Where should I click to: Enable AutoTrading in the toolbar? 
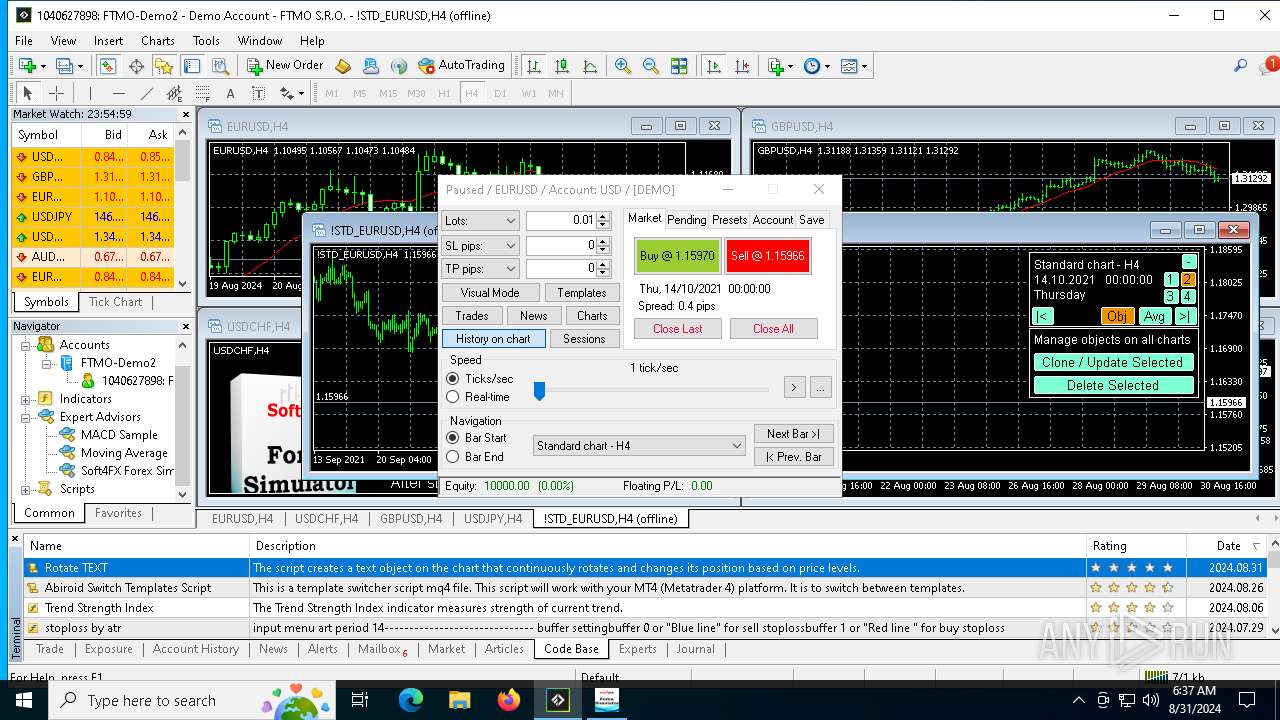point(461,66)
